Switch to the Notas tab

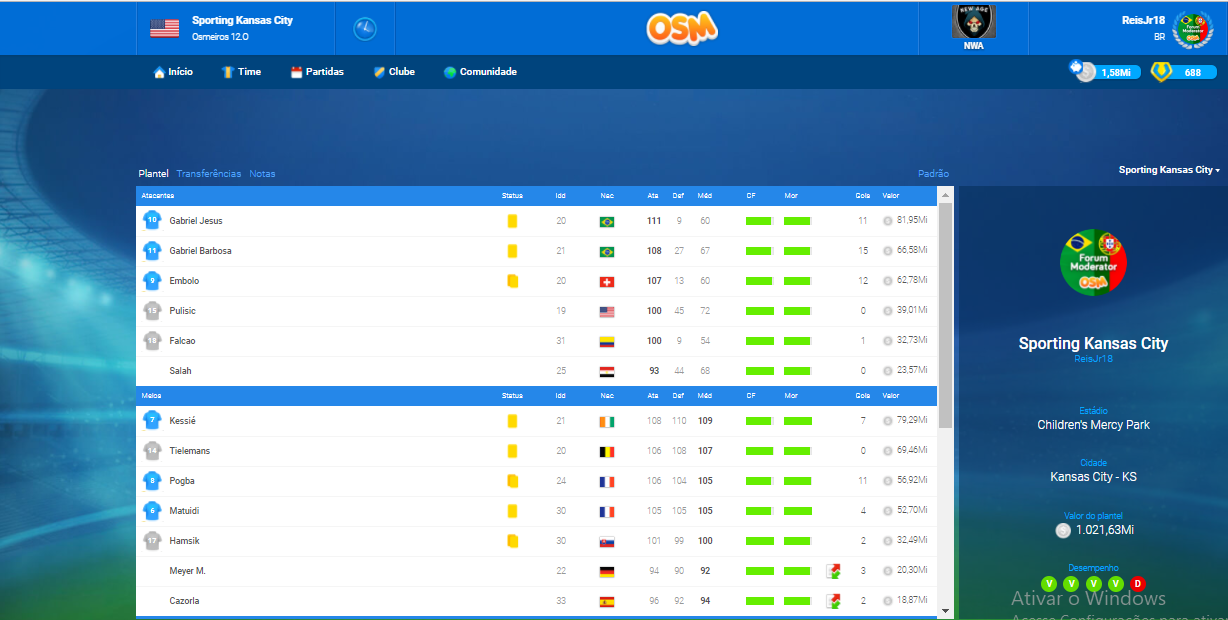262,174
